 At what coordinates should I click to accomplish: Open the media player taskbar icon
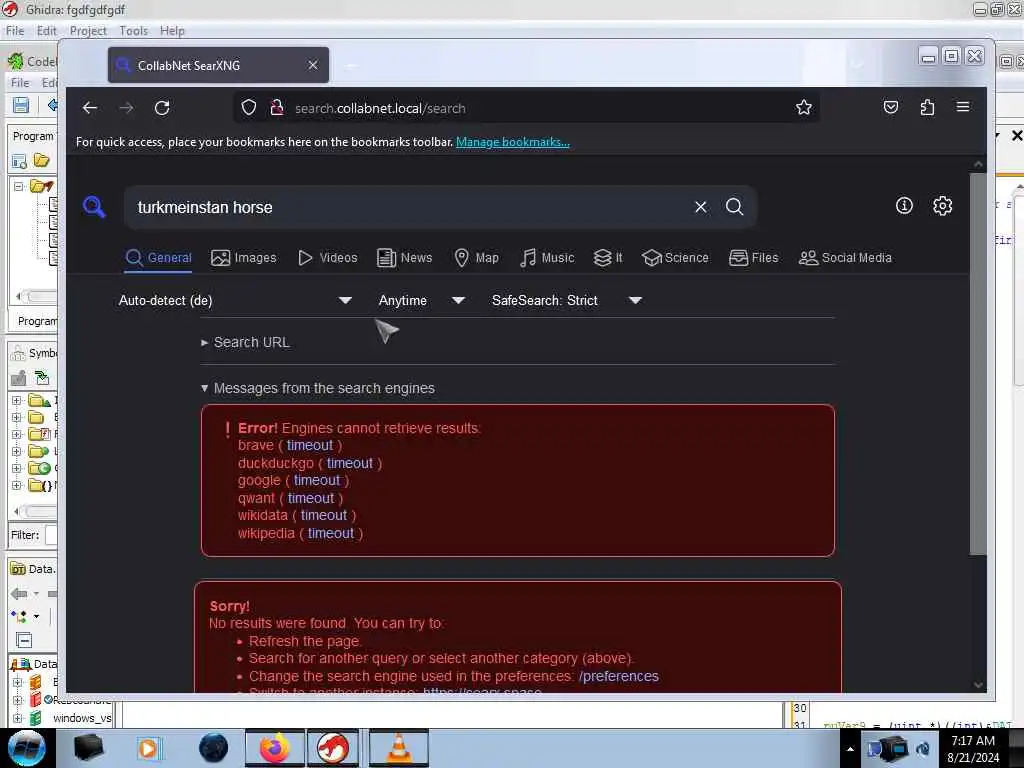148,748
